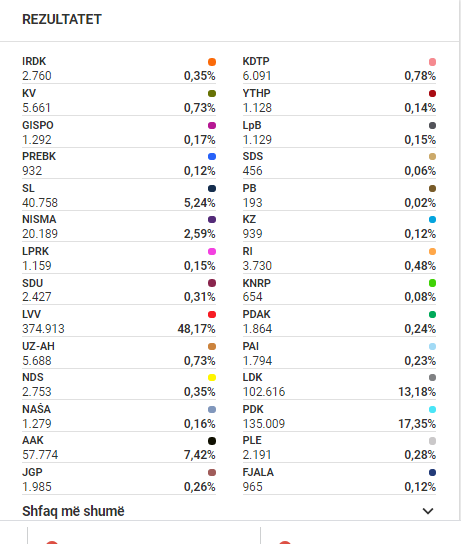461x544 pixels.
Task: Click the orange IRDK color dot
Action: 212,62
